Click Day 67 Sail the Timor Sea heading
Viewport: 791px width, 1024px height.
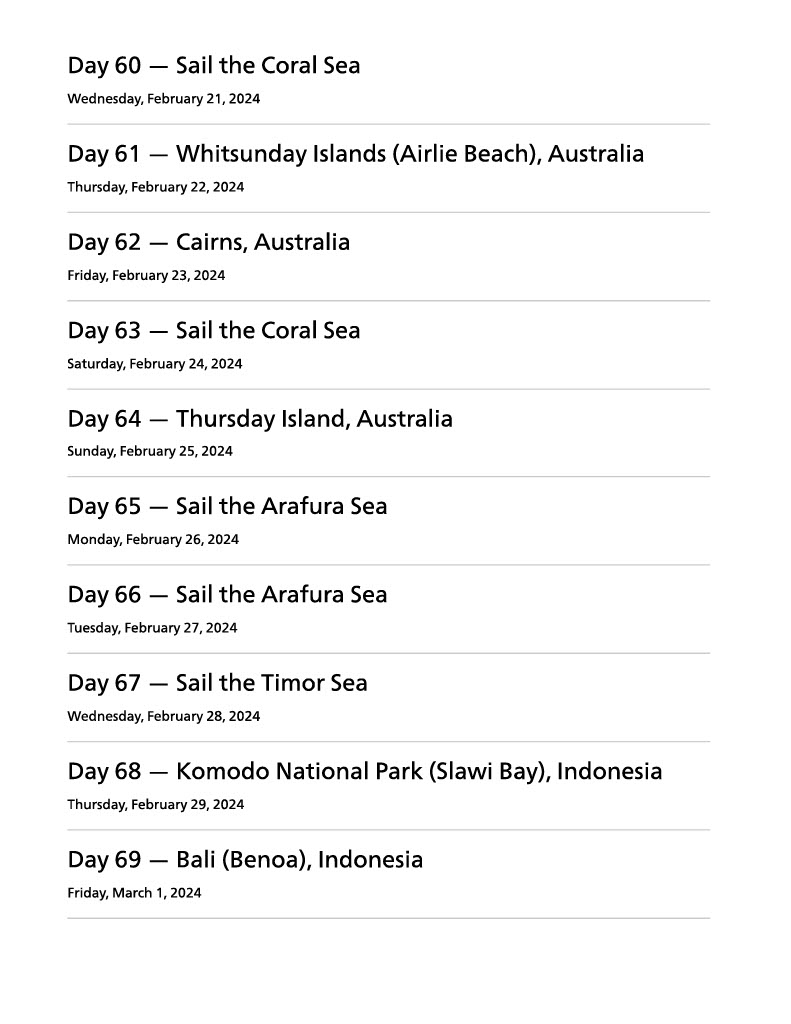(217, 684)
